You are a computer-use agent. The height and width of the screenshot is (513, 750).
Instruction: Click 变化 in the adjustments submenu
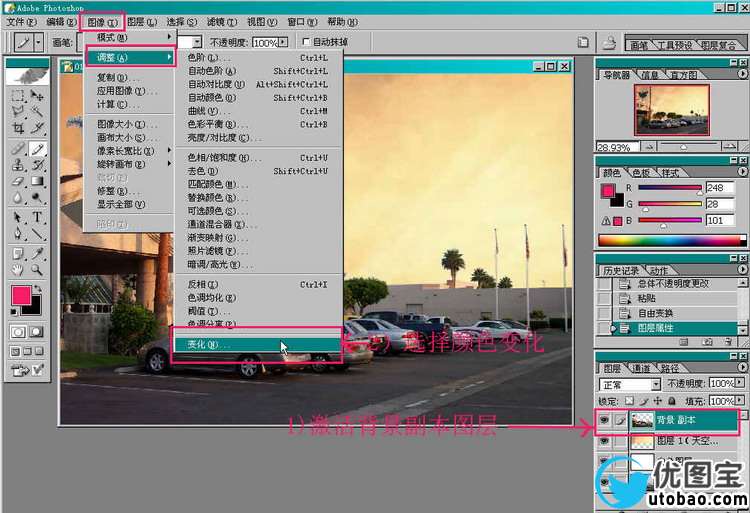coord(209,345)
